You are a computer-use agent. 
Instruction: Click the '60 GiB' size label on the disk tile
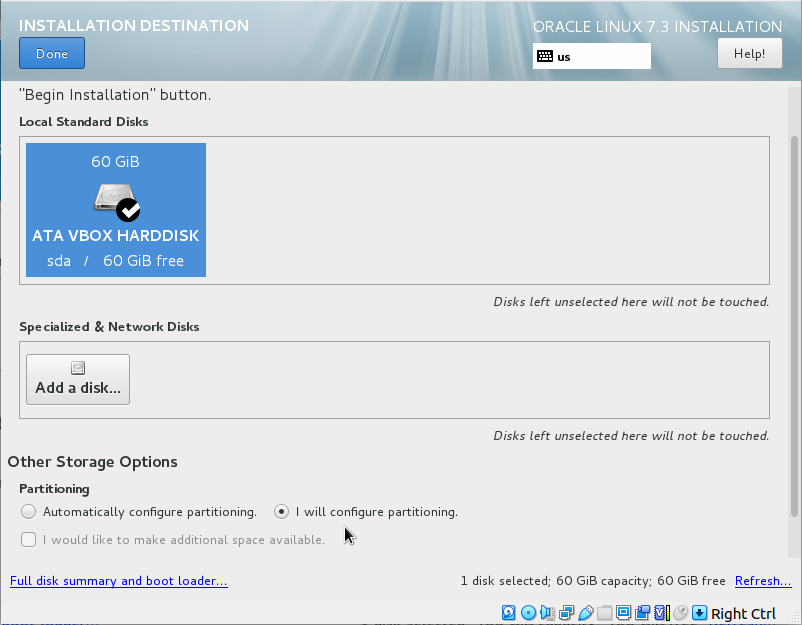[116, 162]
